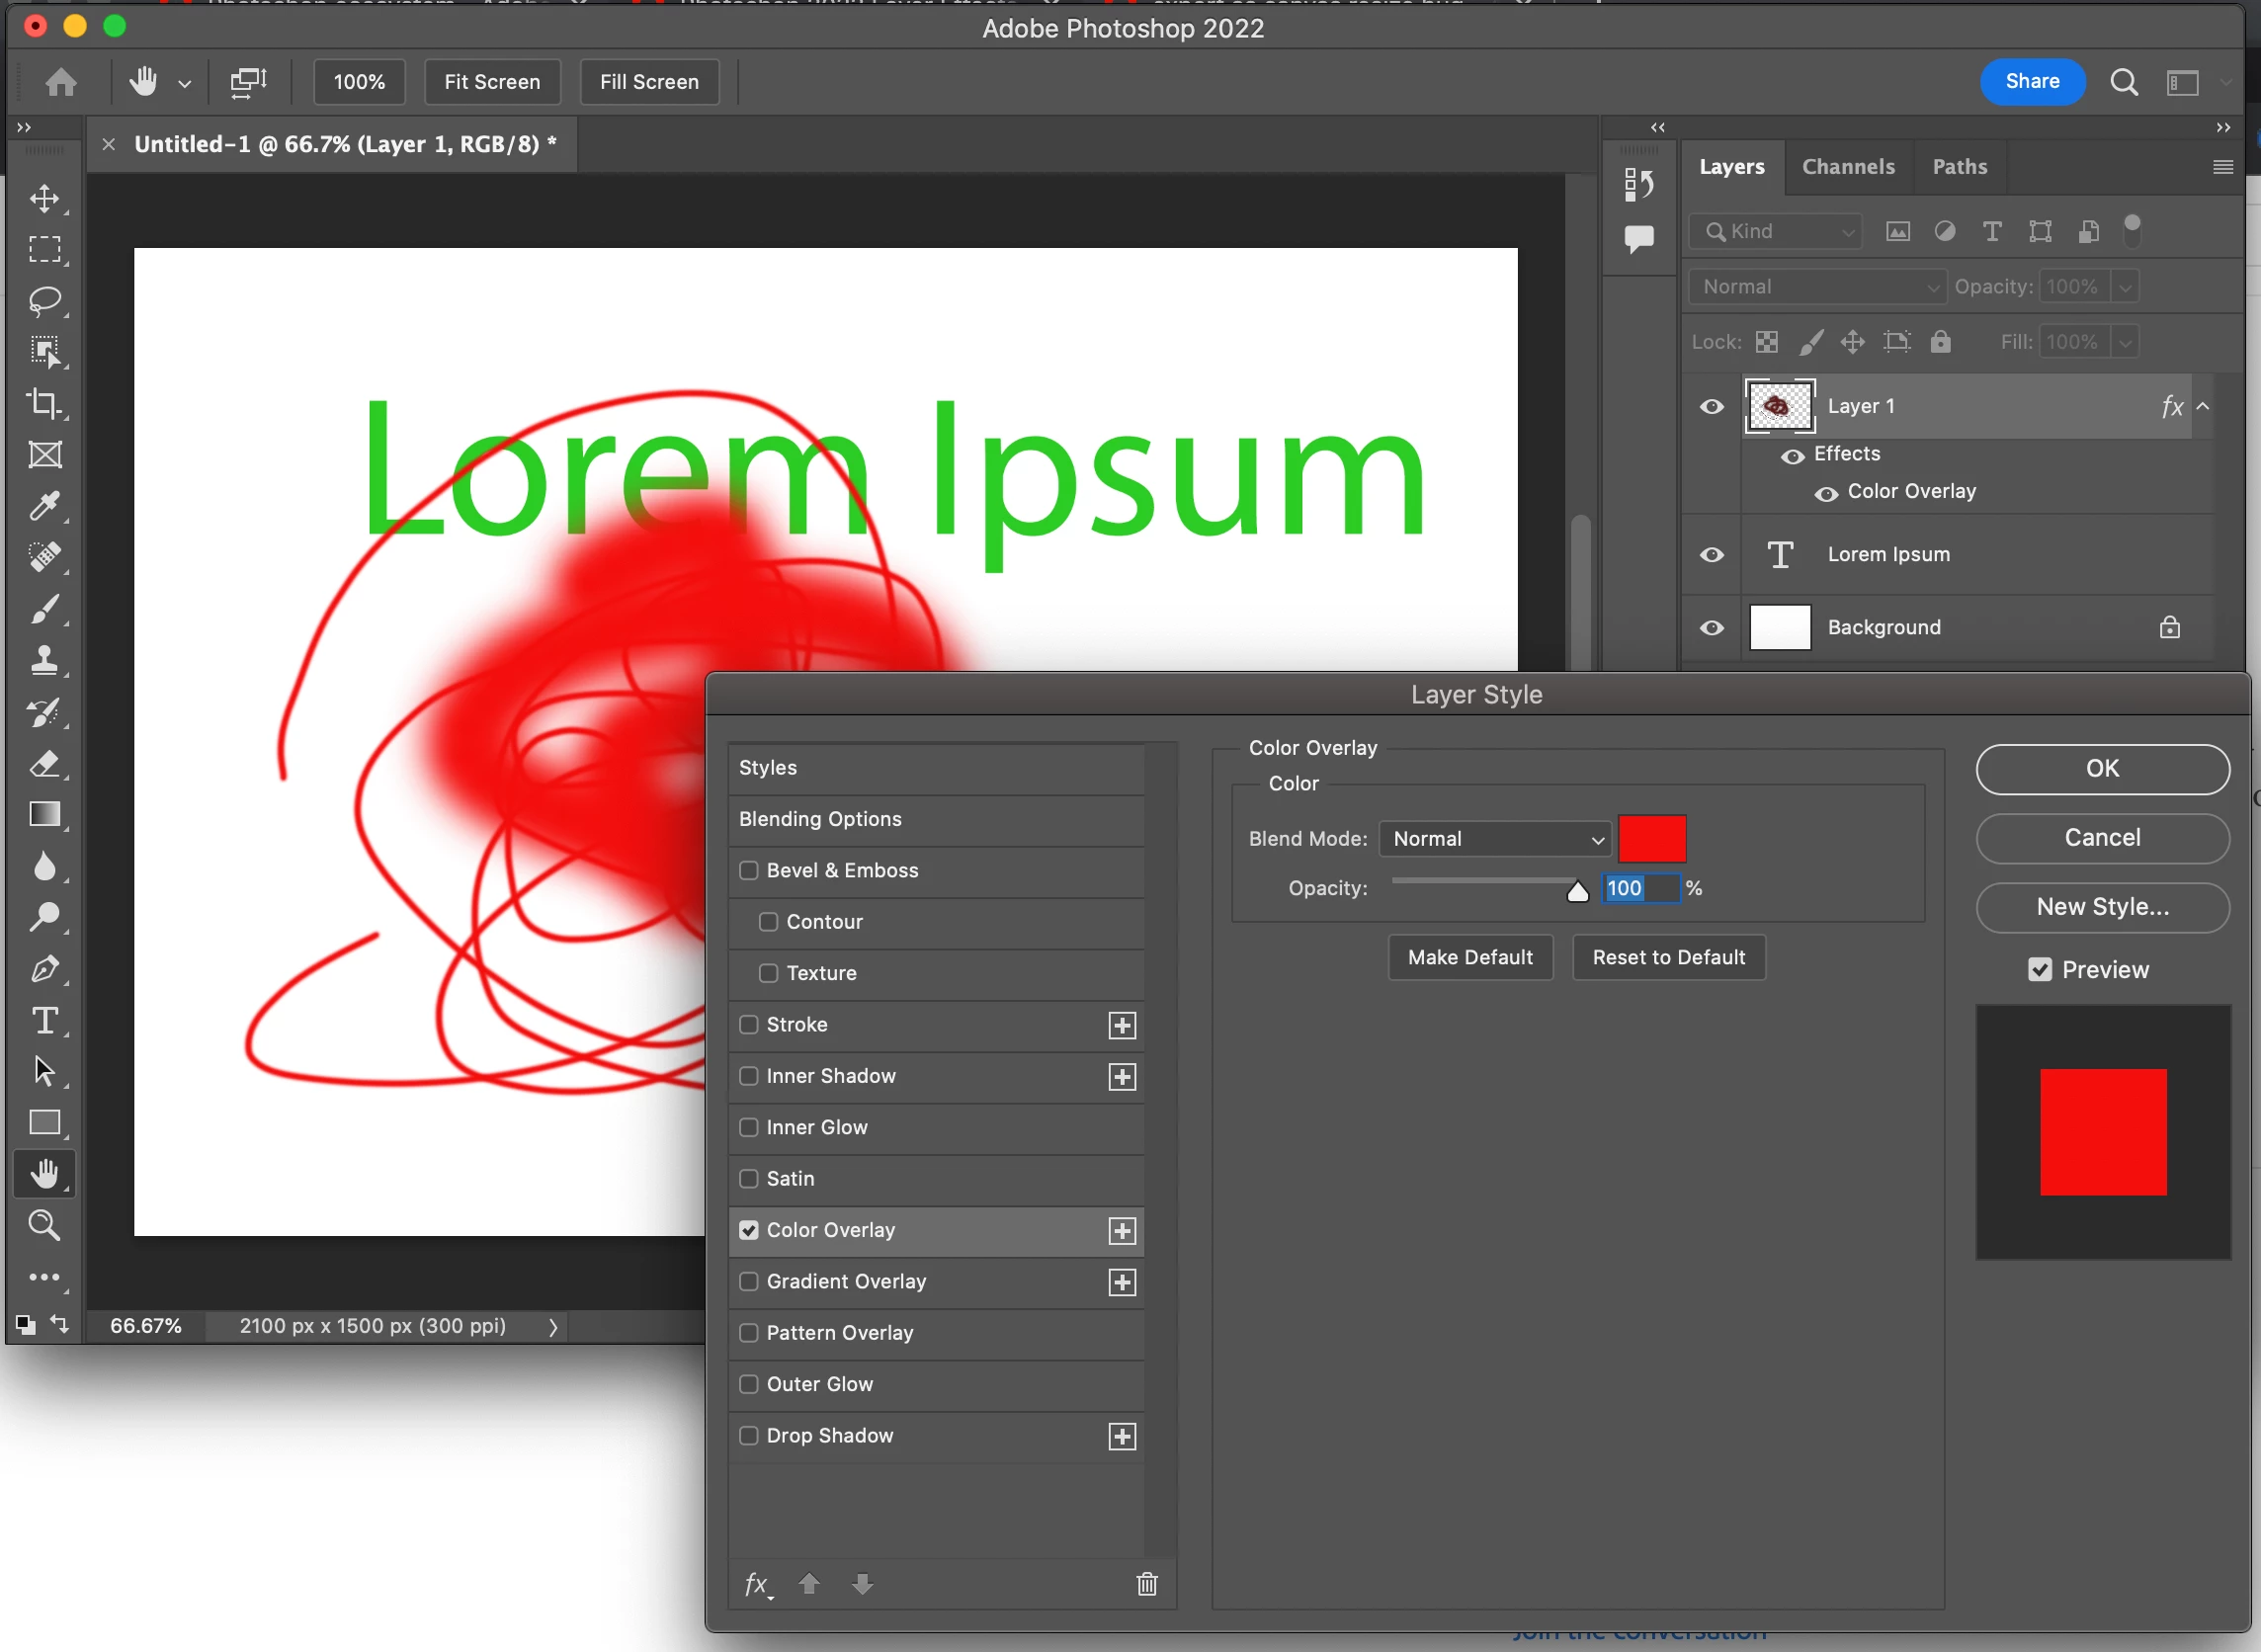Click the Make Default button

[1470, 957]
